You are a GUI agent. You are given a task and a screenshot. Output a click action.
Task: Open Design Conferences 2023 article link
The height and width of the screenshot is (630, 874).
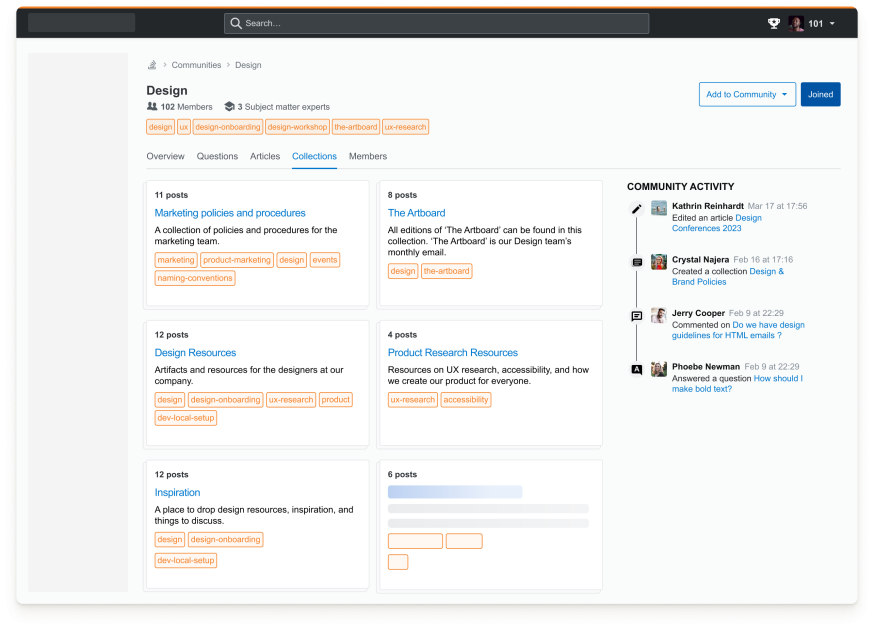point(717,223)
